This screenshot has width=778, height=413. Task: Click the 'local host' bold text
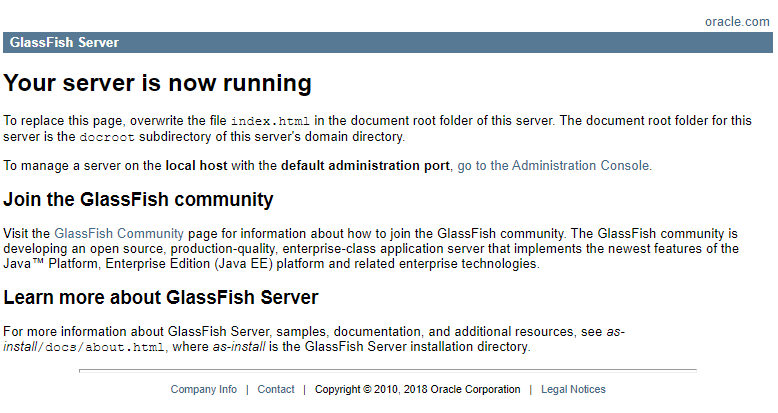point(196,166)
